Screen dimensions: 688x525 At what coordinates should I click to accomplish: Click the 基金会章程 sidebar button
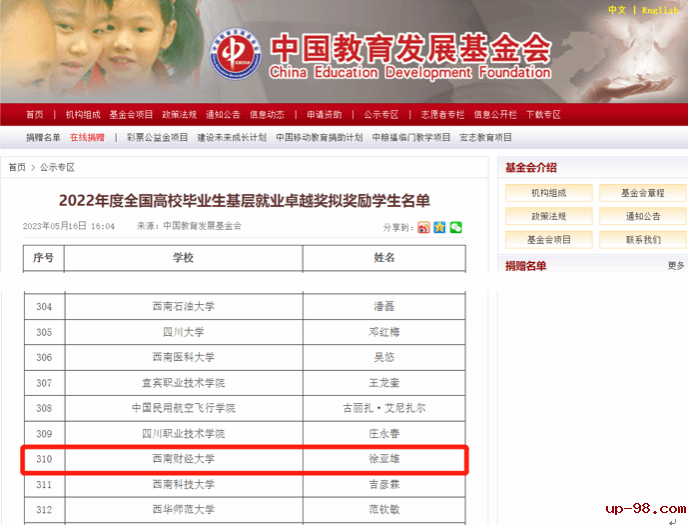[643, 192]
